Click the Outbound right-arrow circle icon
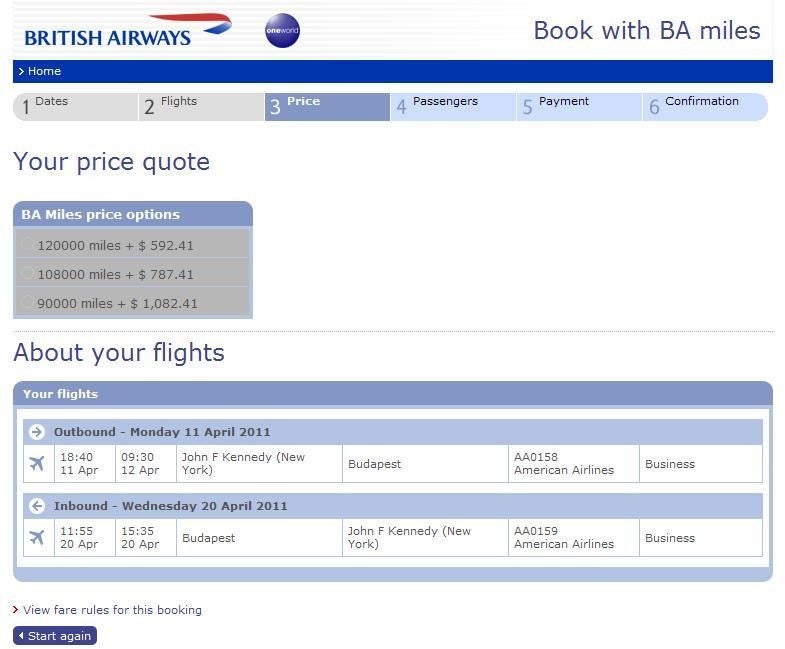Screen dimensions: 785x649 pyautogui.click(x=37, y=432)
